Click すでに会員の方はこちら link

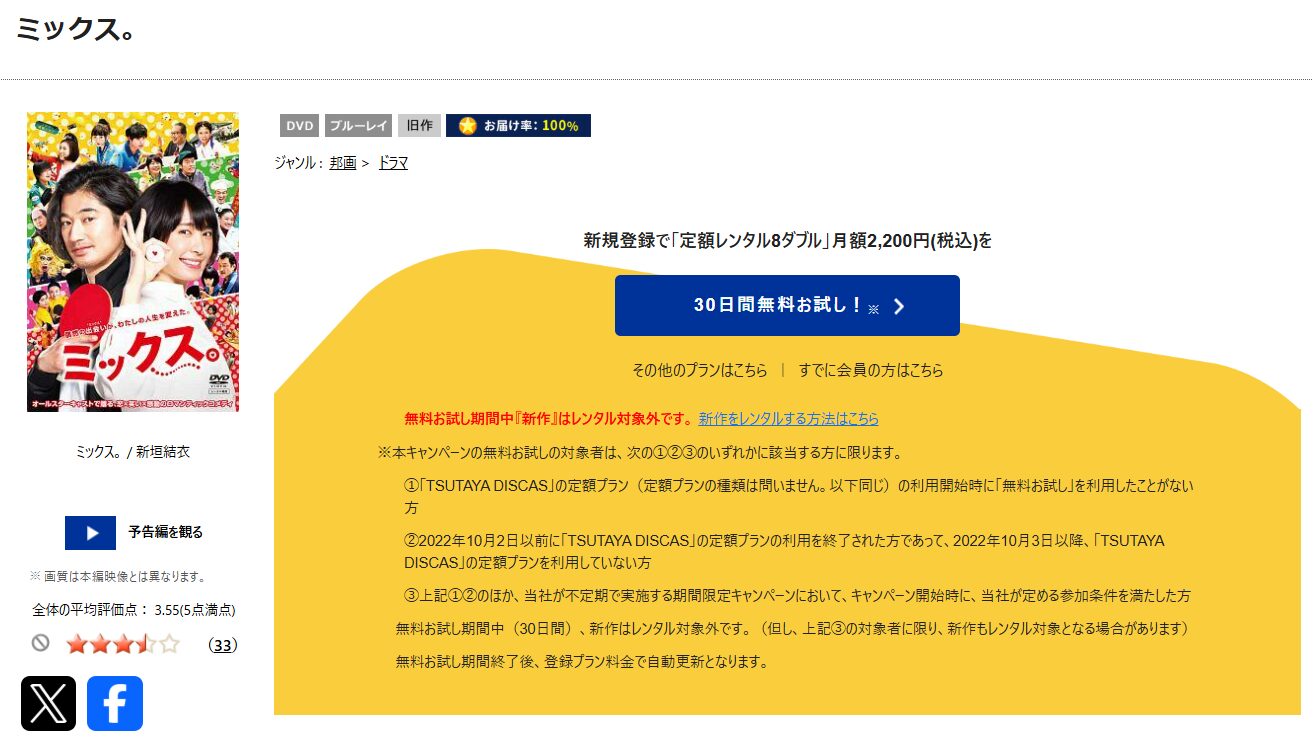point(871,370)
